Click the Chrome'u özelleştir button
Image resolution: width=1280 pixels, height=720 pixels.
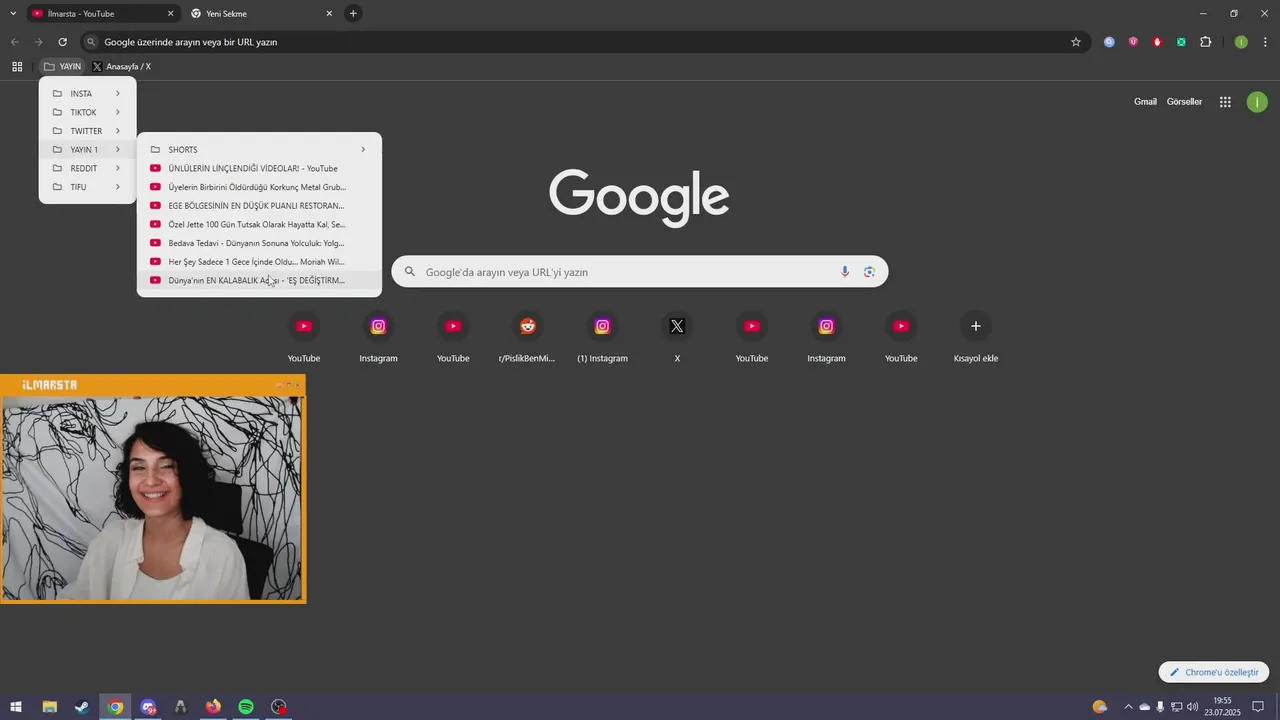[x=1214, y=672]
